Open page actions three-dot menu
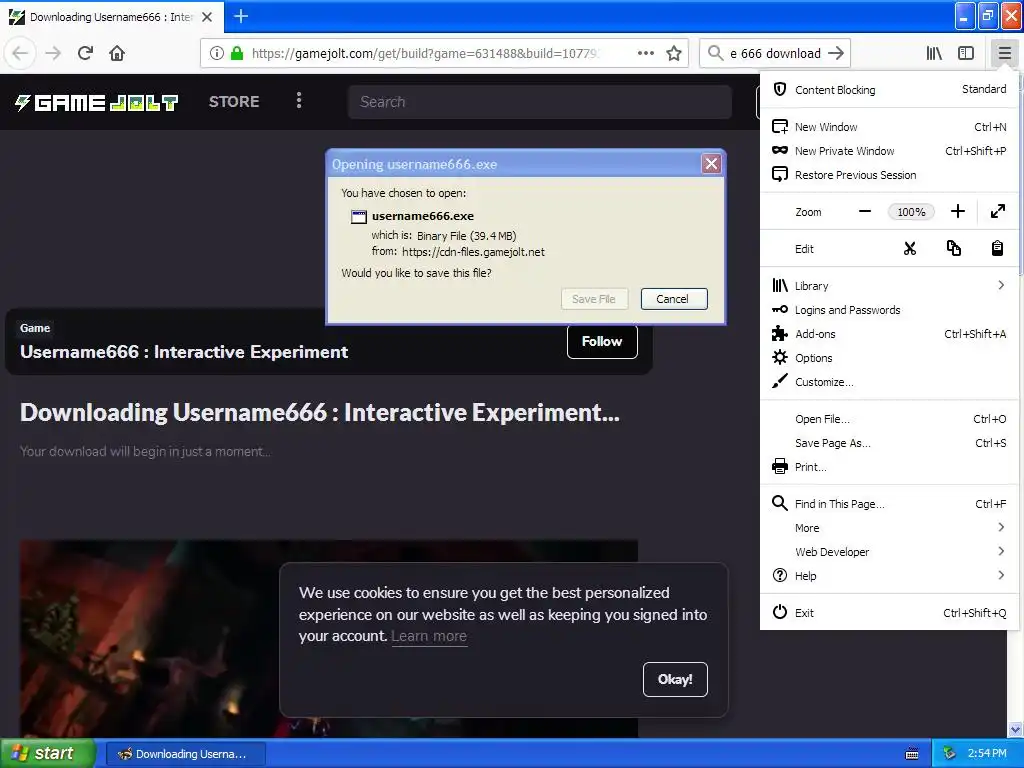The width and height of the screenshot is (1024, 768). point(646,54)
